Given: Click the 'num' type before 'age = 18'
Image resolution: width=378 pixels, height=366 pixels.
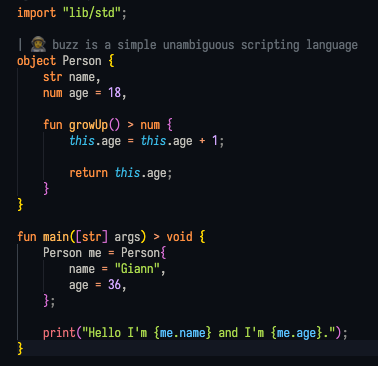Looking at the screenshot, I should point(53,93).
